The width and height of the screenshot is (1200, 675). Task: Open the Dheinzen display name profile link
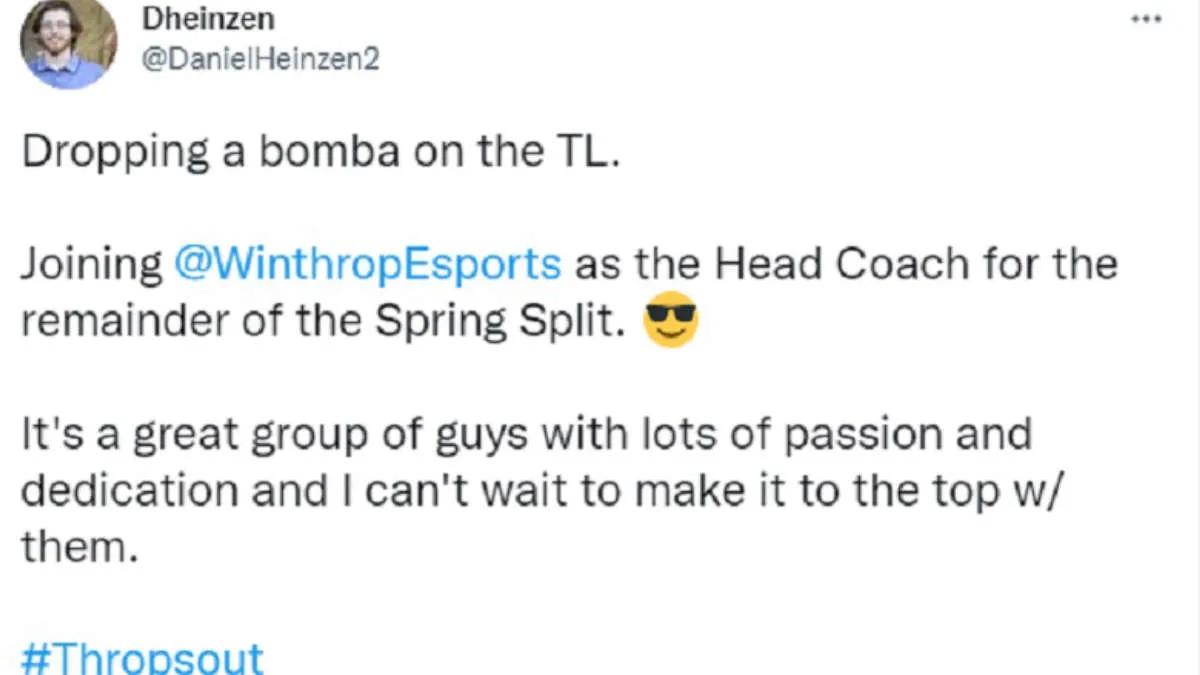pos(207,18)
